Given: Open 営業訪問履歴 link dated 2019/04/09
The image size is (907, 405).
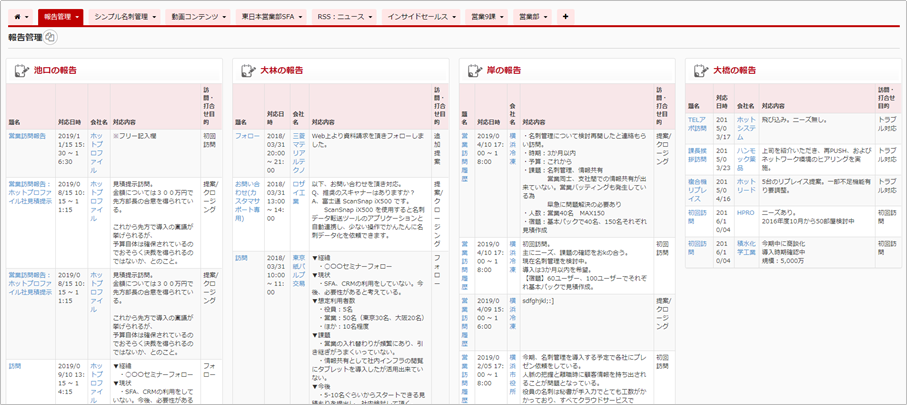Looking at the screenshot, I should (464, 323).
